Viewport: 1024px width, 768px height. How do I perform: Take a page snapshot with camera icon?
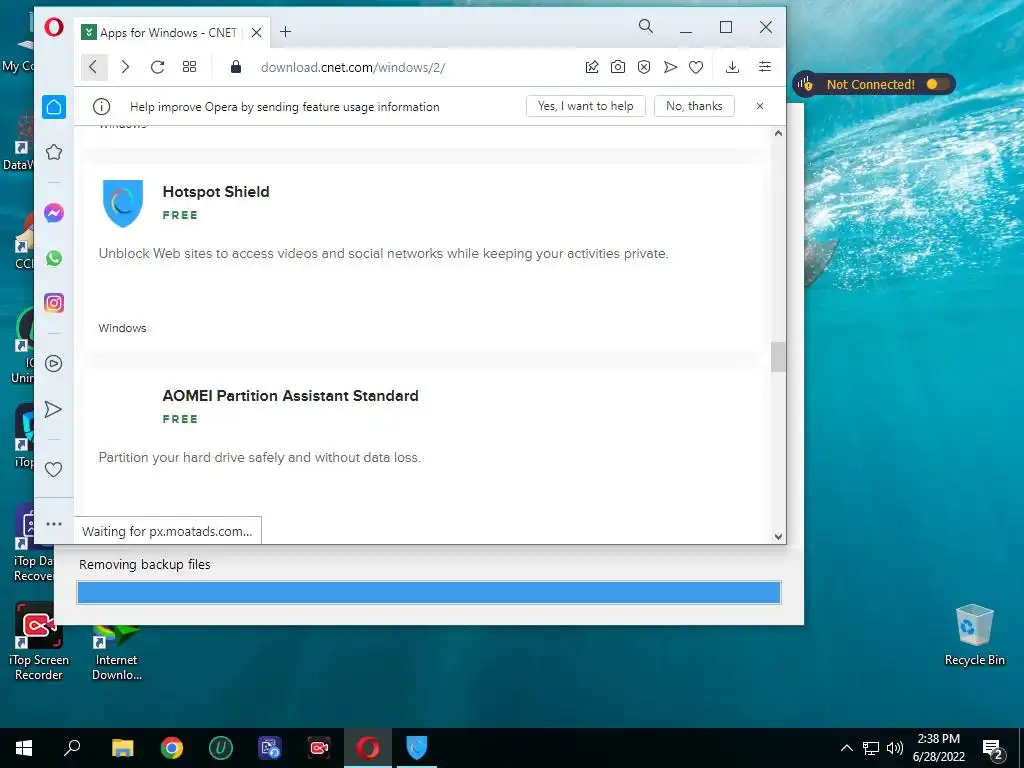click(618, 67)
